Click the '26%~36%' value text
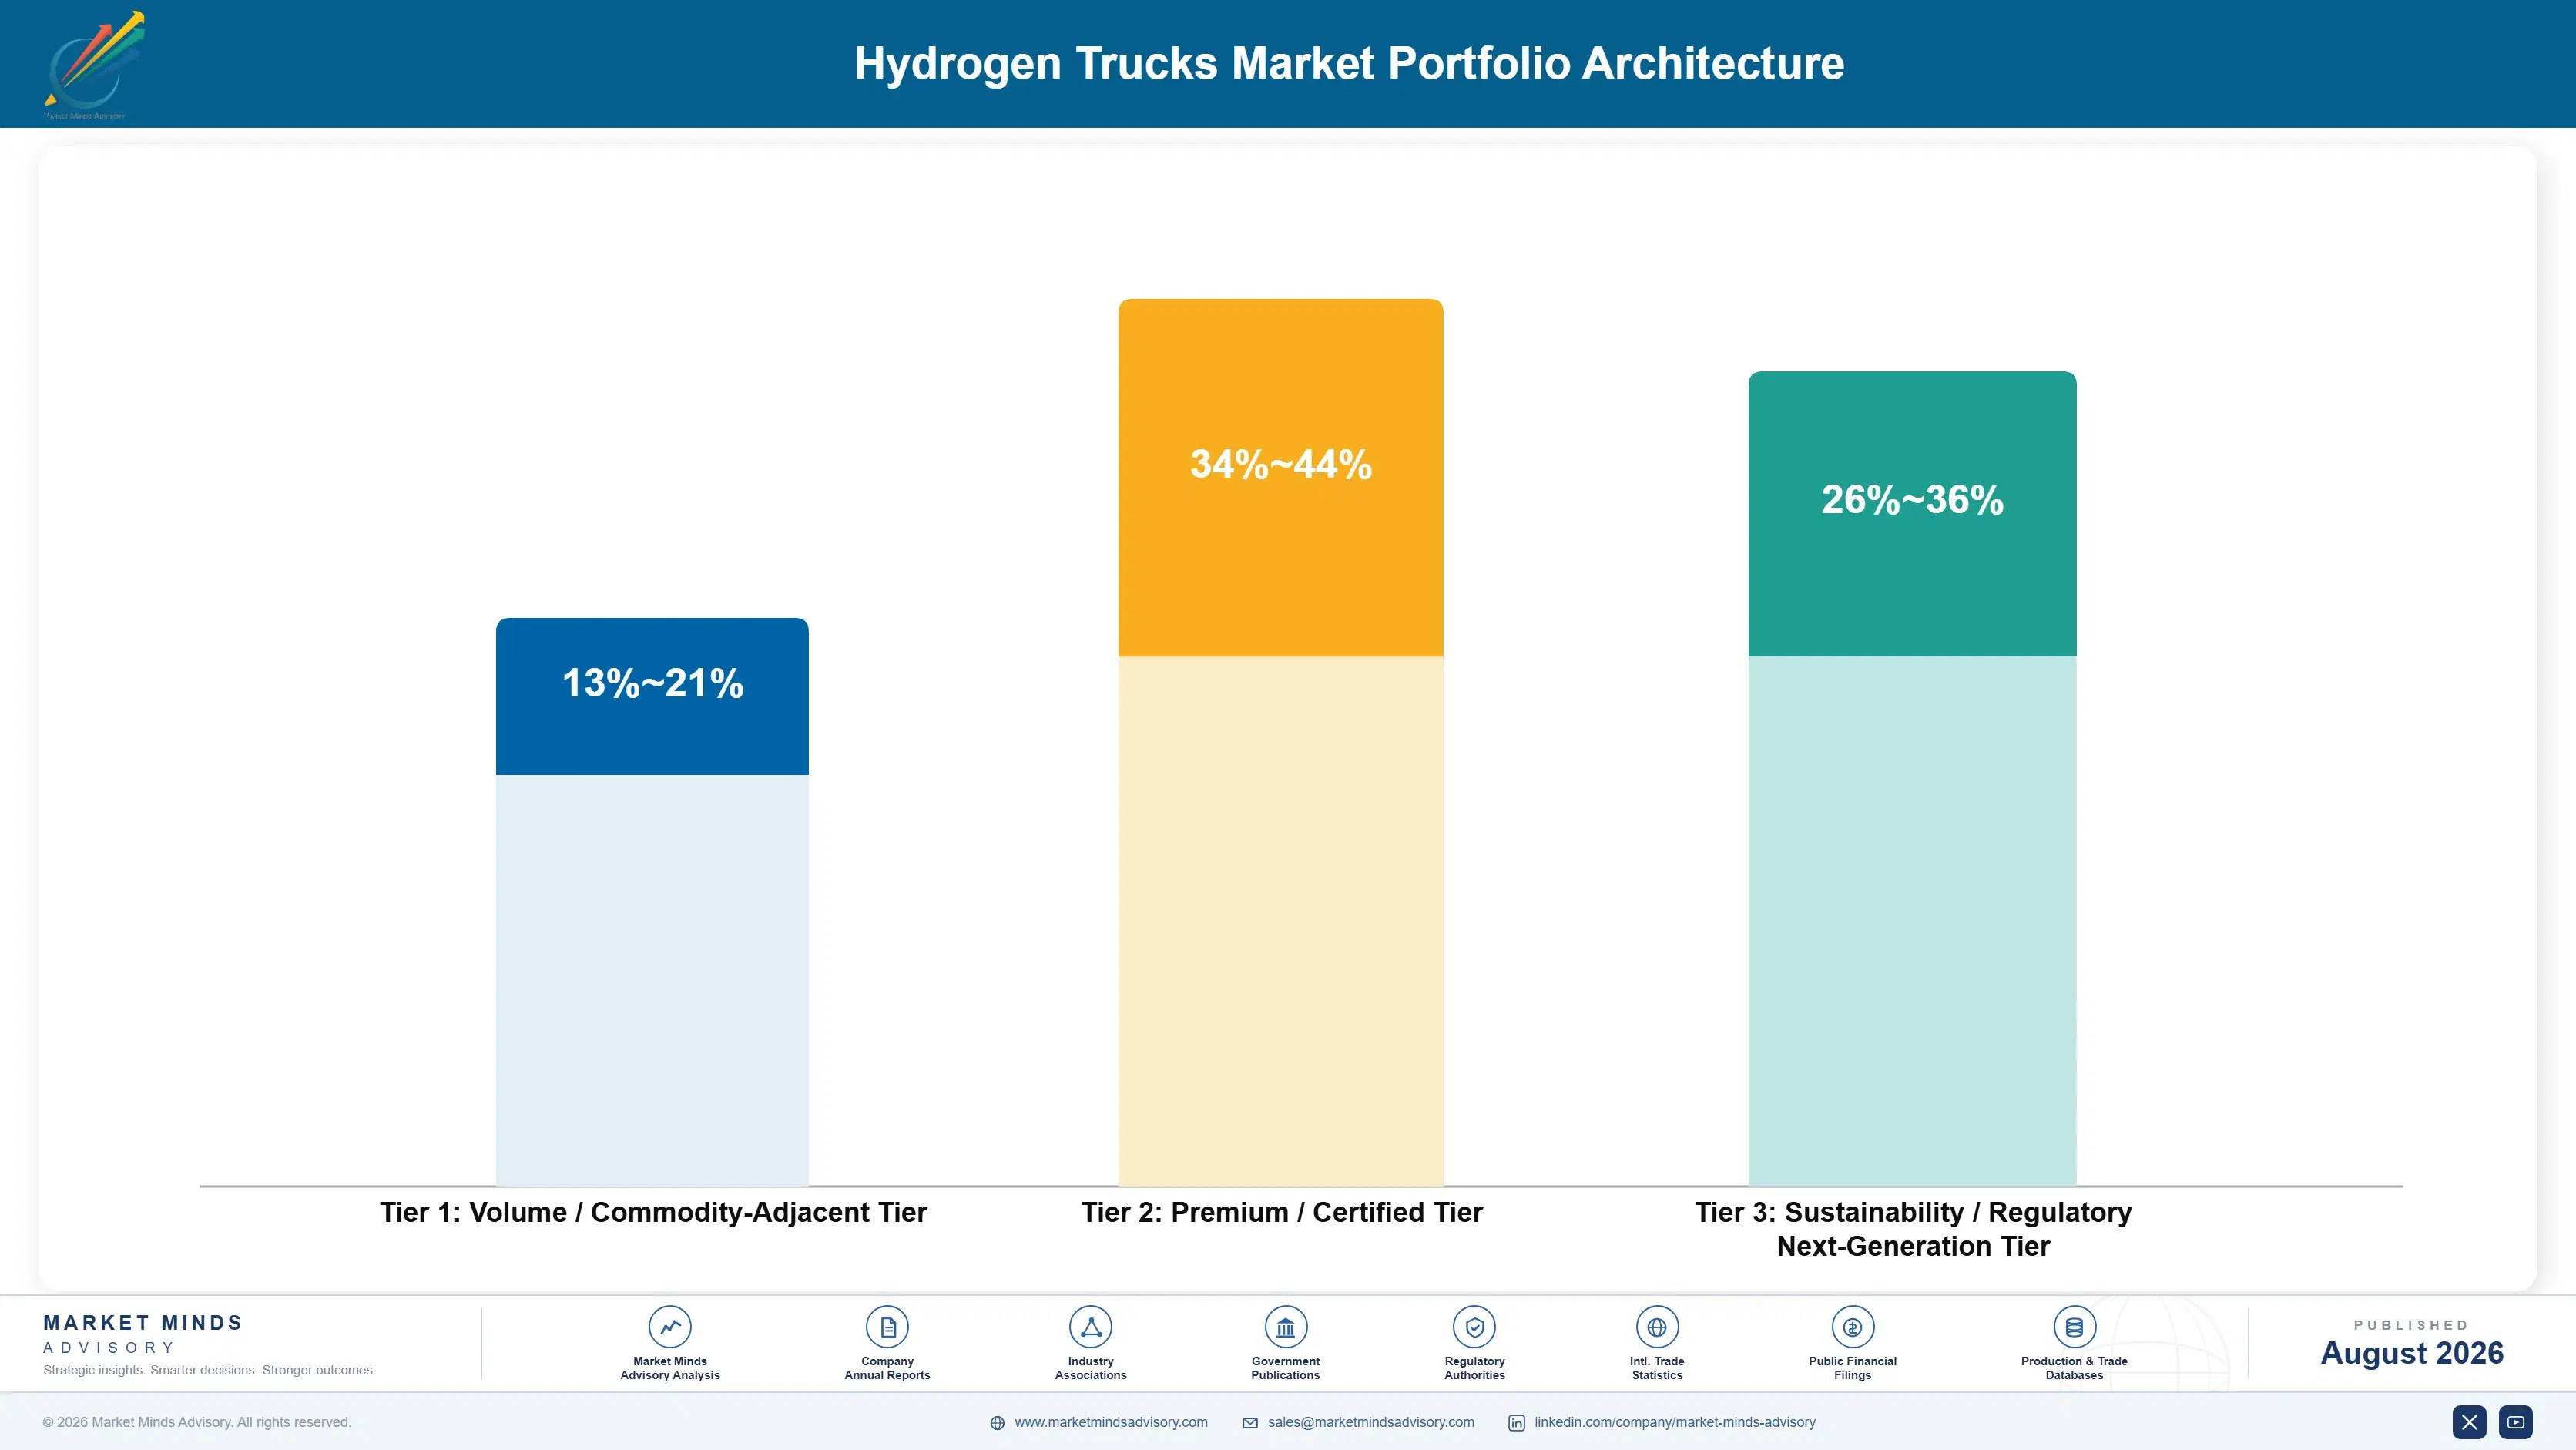This screenshot has width=2576, height=1450. (x=1912, y=499)
